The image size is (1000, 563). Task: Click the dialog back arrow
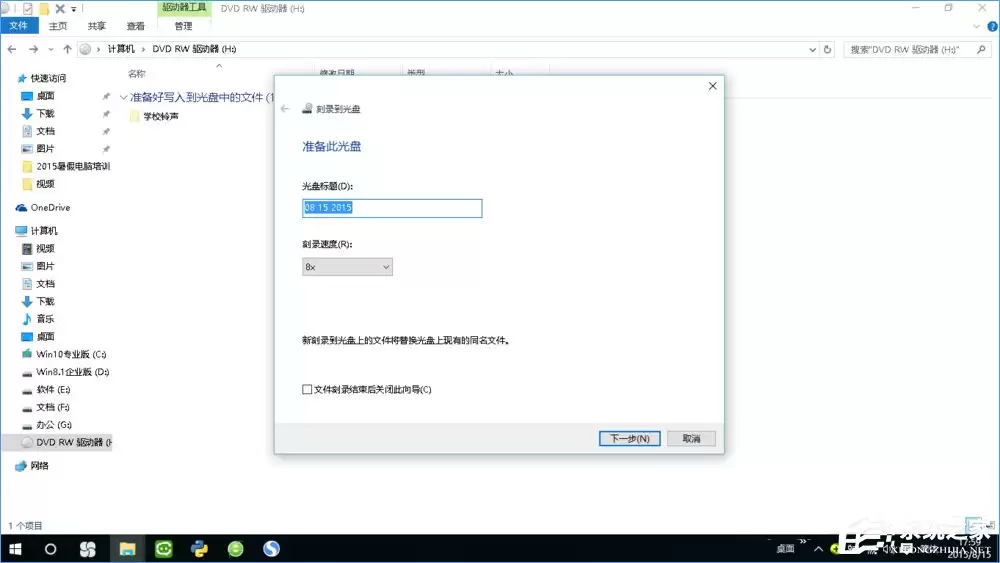pyautogui.click(x=285, y=108)
